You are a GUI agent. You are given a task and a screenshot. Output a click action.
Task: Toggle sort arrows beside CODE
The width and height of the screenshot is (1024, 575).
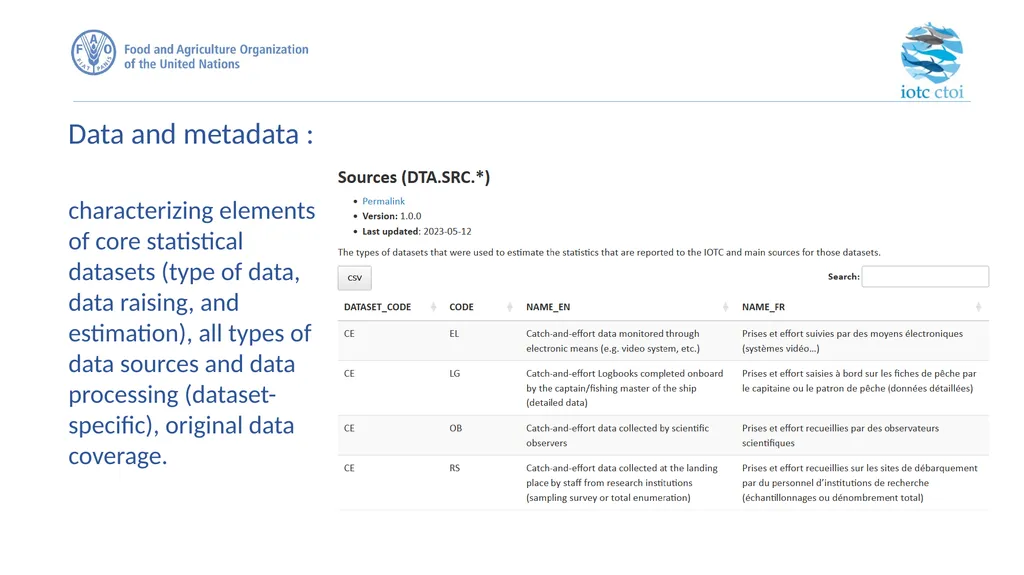tap(509, 307)
